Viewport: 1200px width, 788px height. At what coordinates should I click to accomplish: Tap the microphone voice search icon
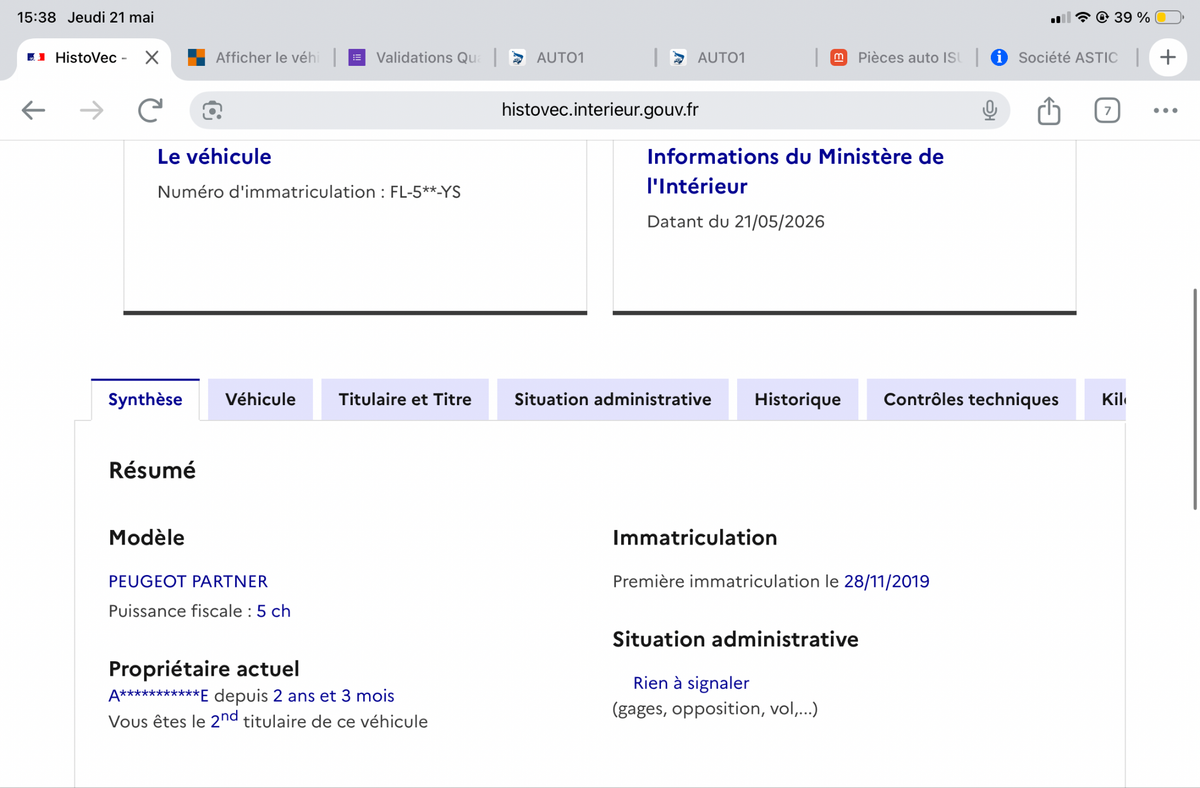(x=989, y=110)
